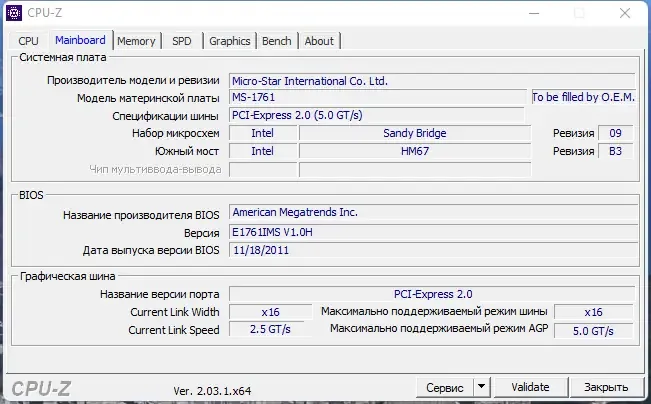The width and height of the screenshot is (651, 404).
Task: Click the Спецификации шины label
Action: (x=165, y=116)
